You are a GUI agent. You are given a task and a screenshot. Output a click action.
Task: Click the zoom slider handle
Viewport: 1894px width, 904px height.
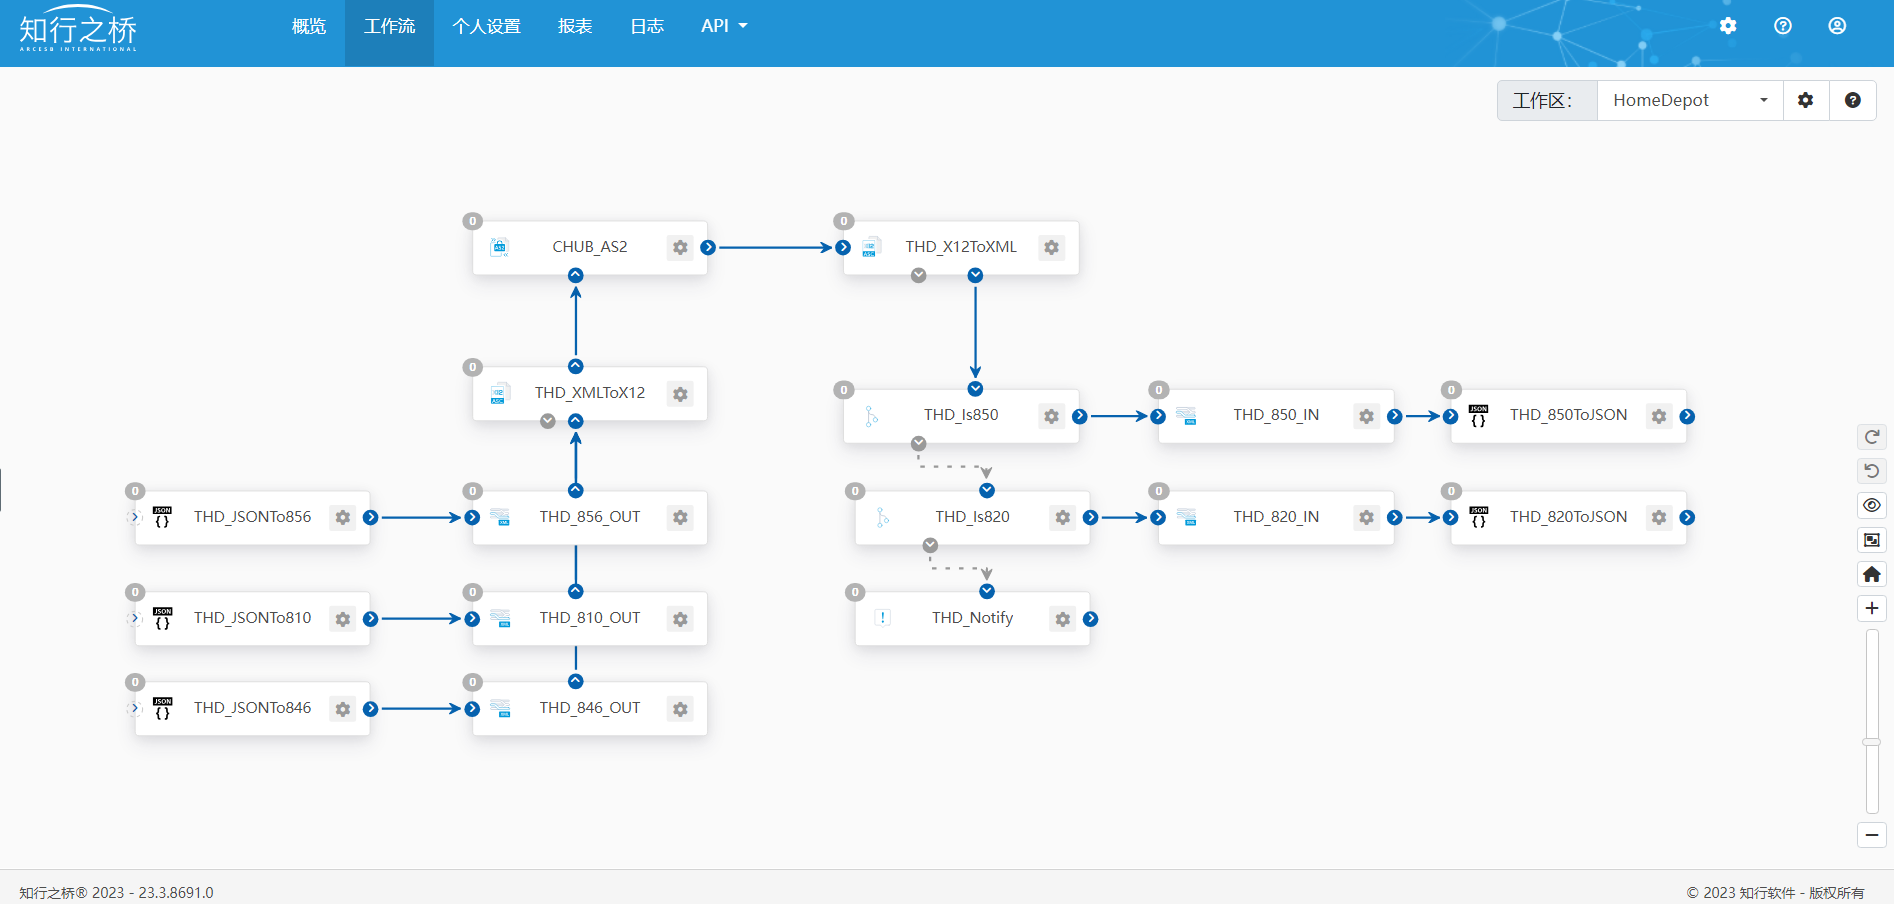point(1872,742)
